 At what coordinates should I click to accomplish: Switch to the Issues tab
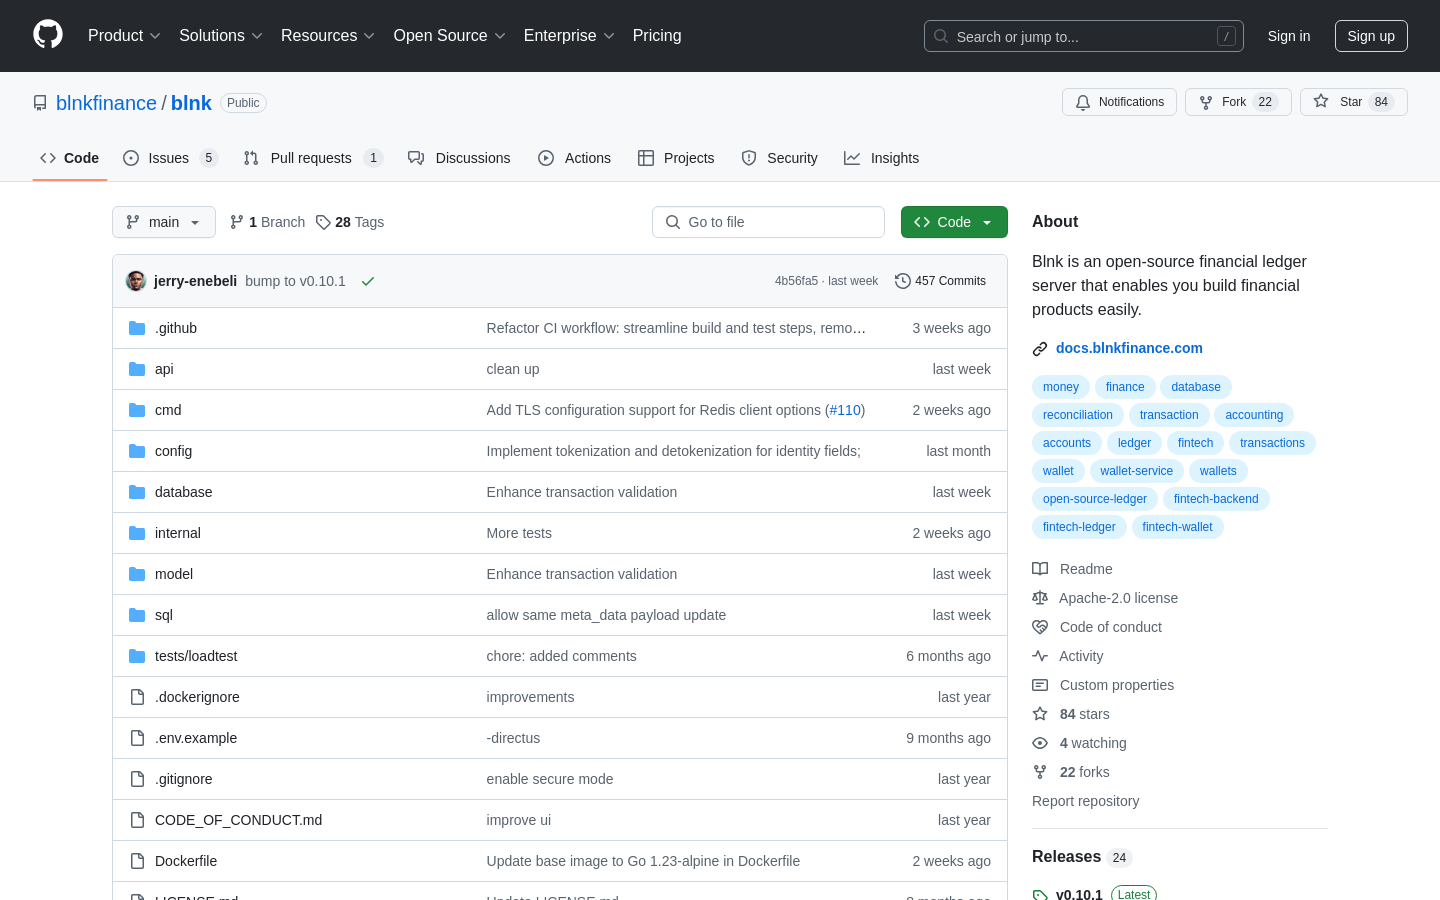(170, 158)
